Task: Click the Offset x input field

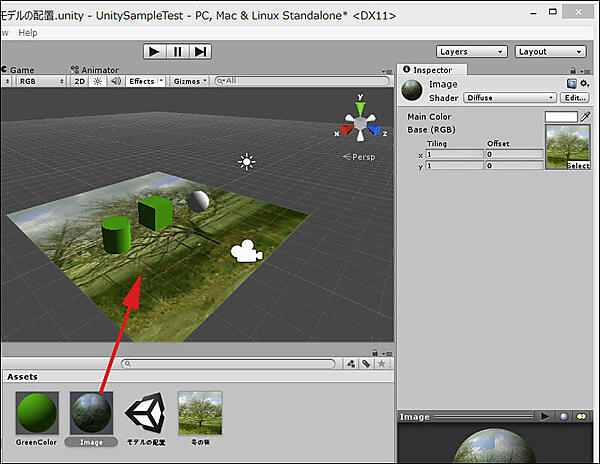Action: click(514, 154)
